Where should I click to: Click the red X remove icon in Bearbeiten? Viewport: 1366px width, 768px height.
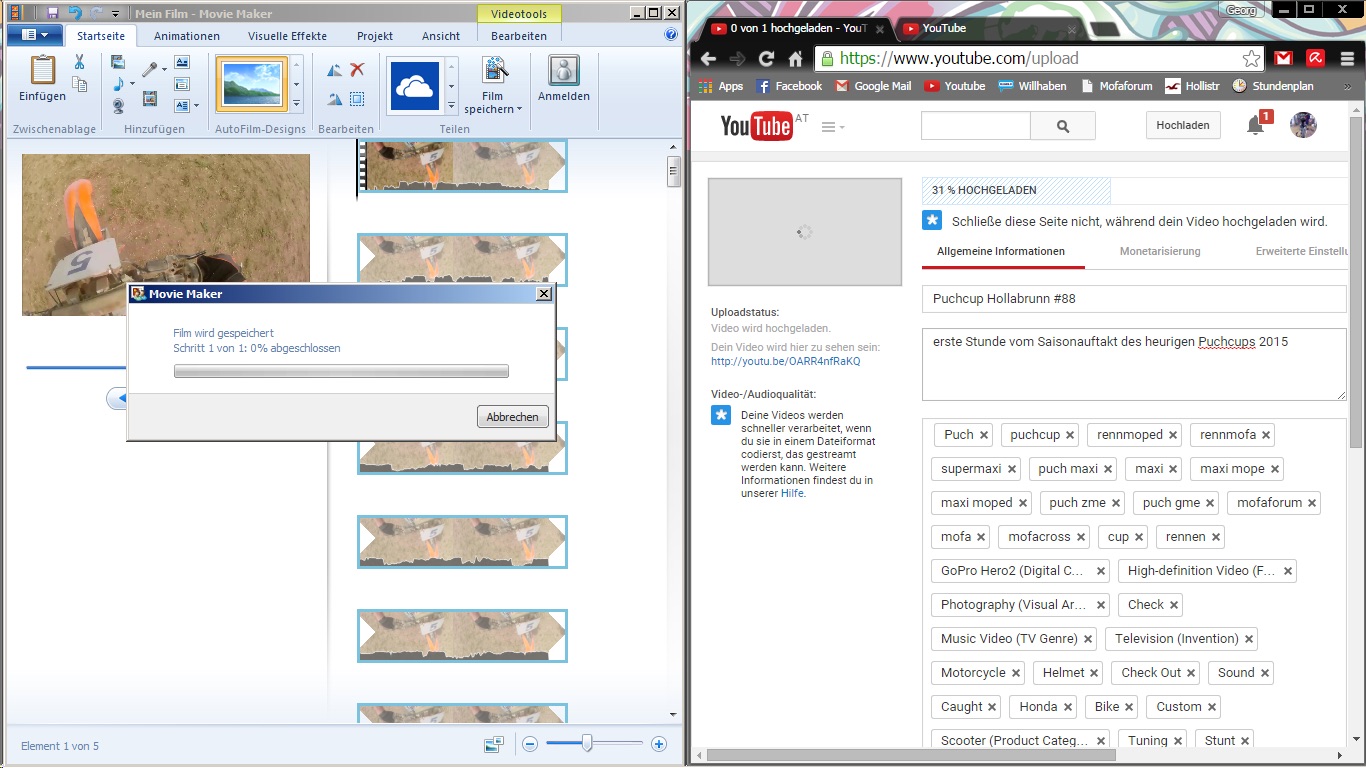pyautogui.click(x=357, y=69)
